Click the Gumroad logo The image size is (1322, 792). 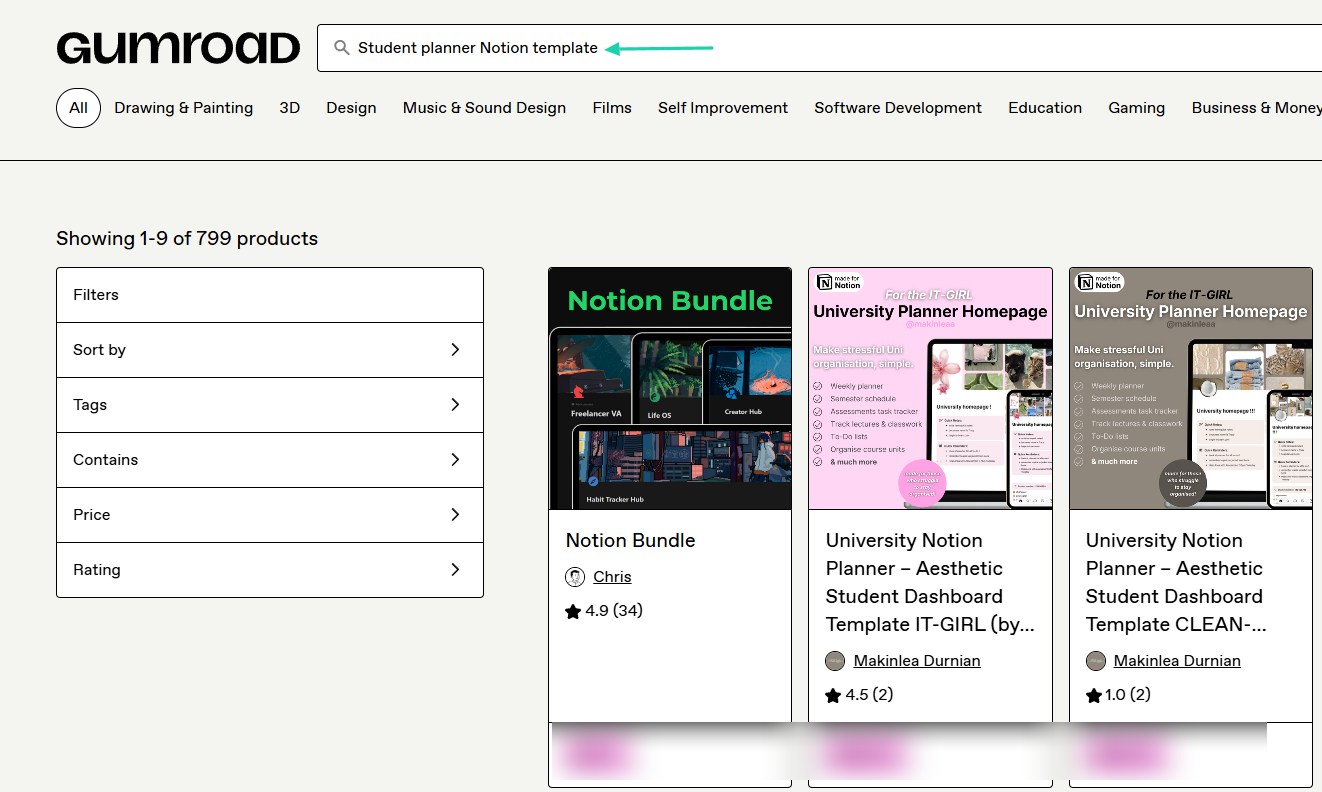[178, 48]
